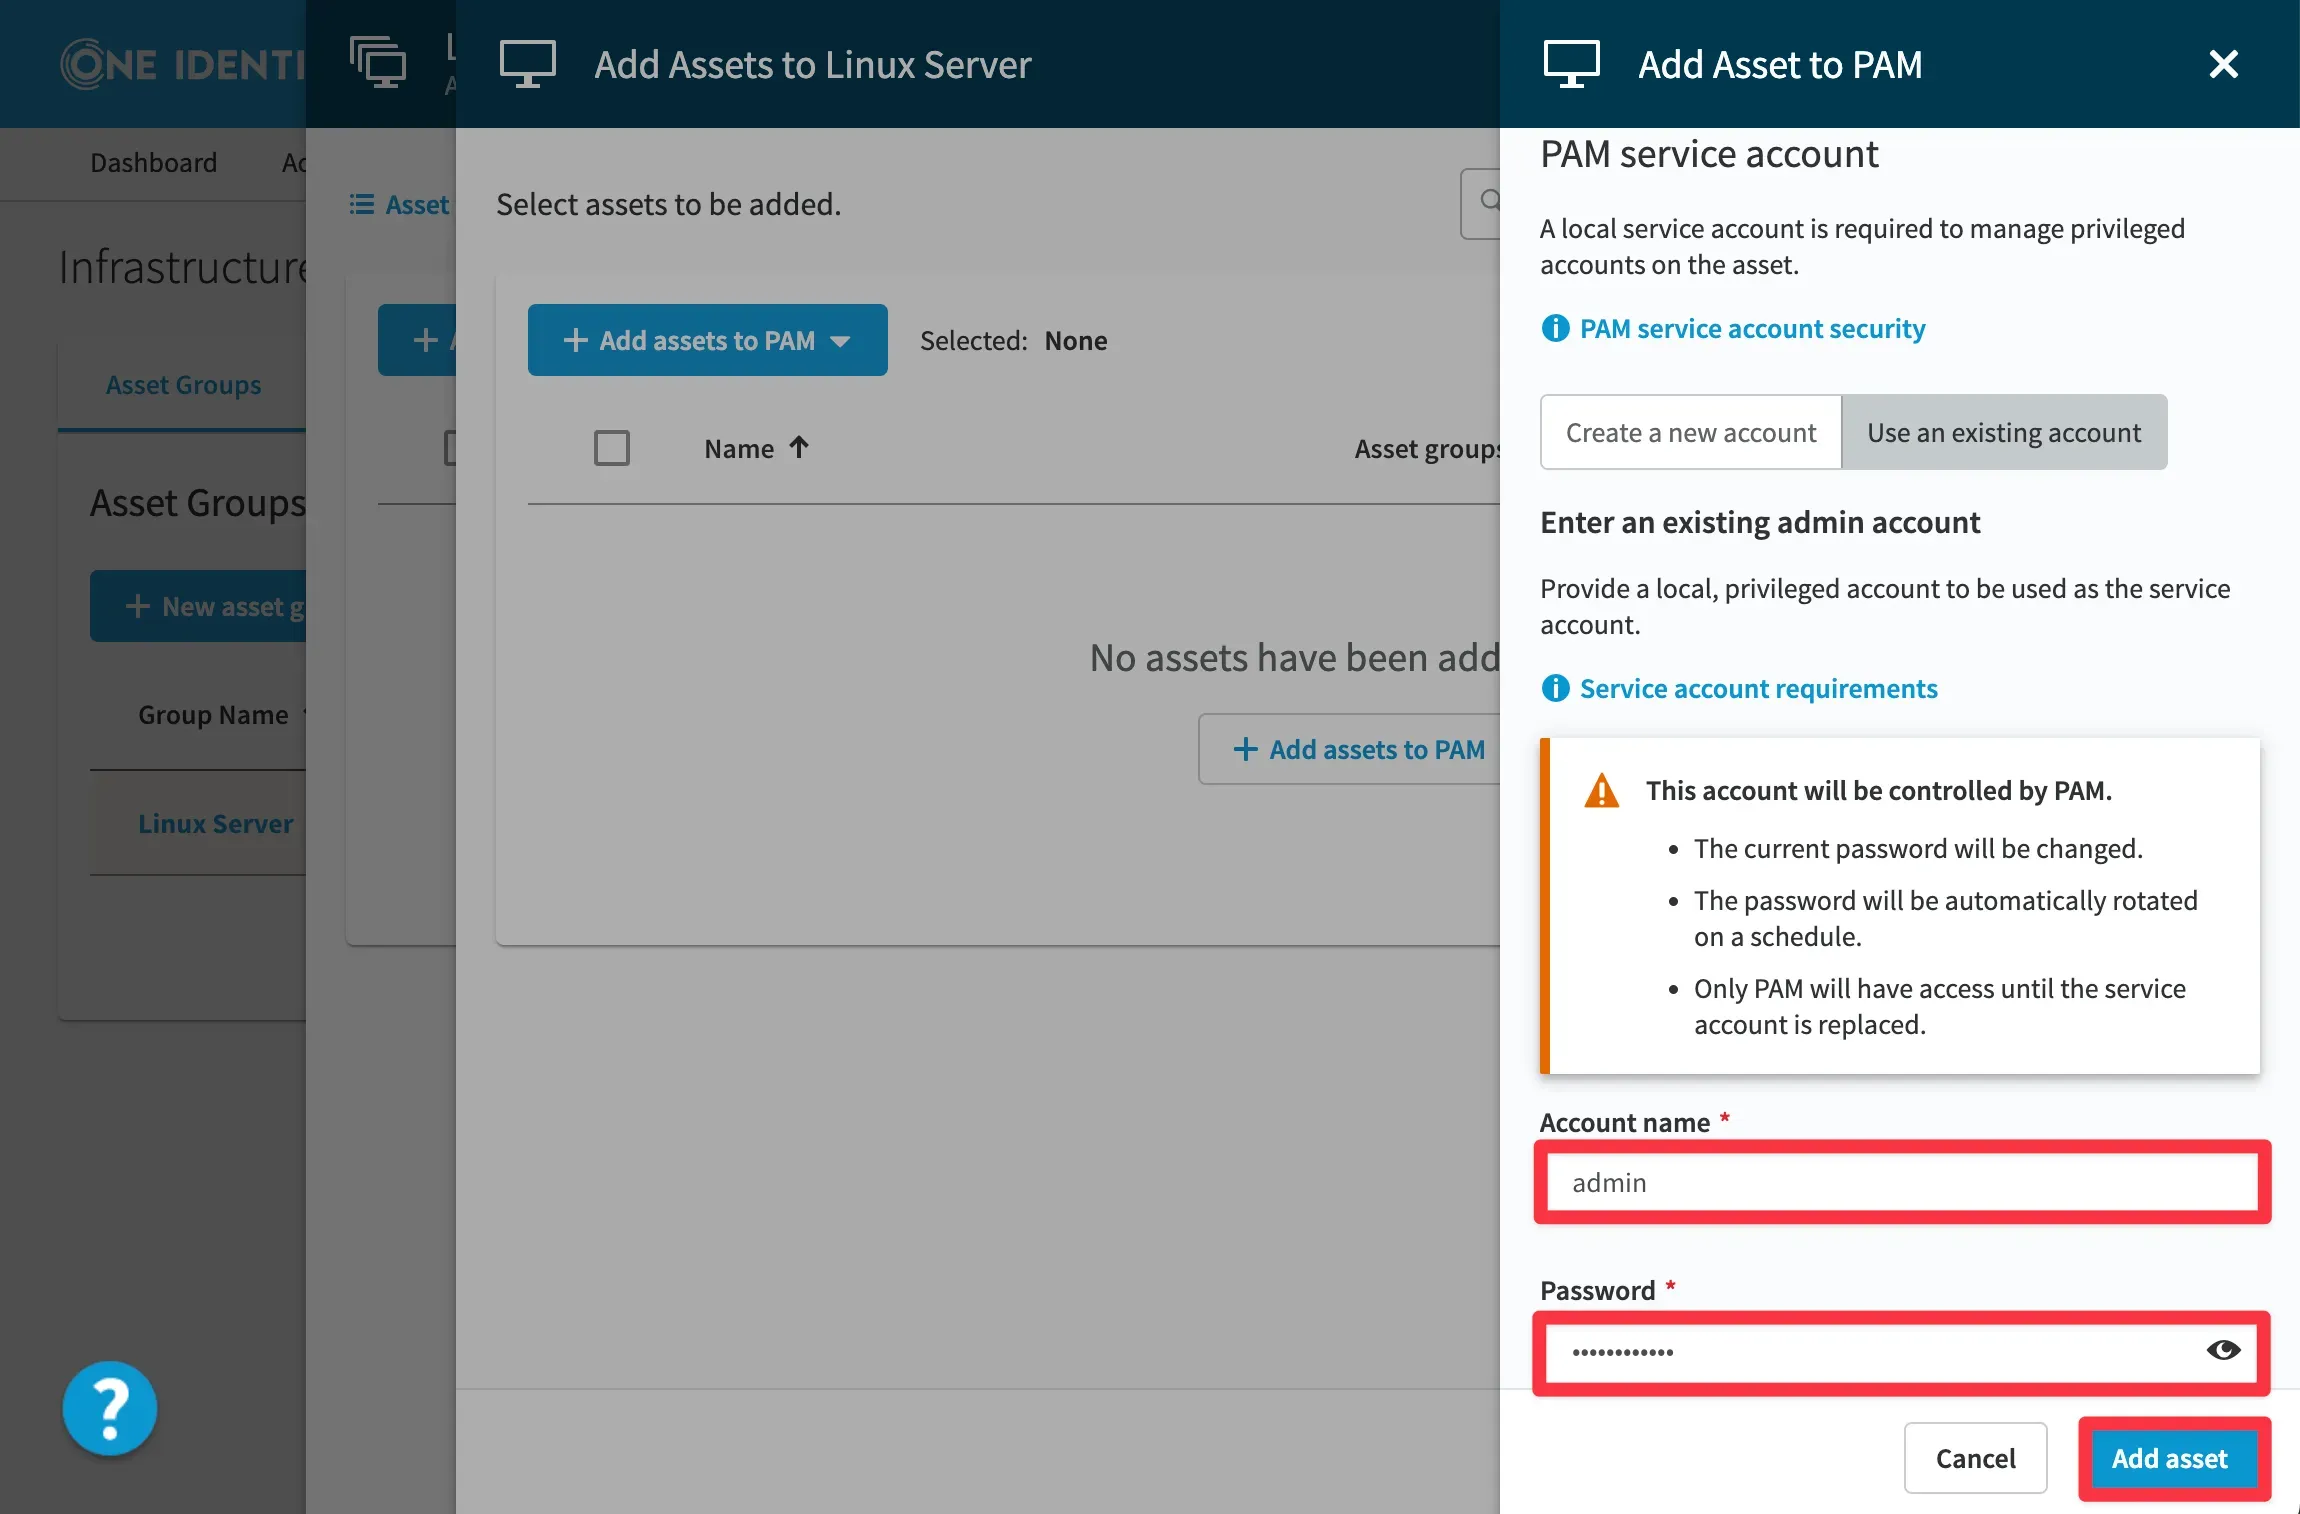Click info icon beside PAM service account security
This screenshot has height=1514, width=2300.
[1555, 328]
